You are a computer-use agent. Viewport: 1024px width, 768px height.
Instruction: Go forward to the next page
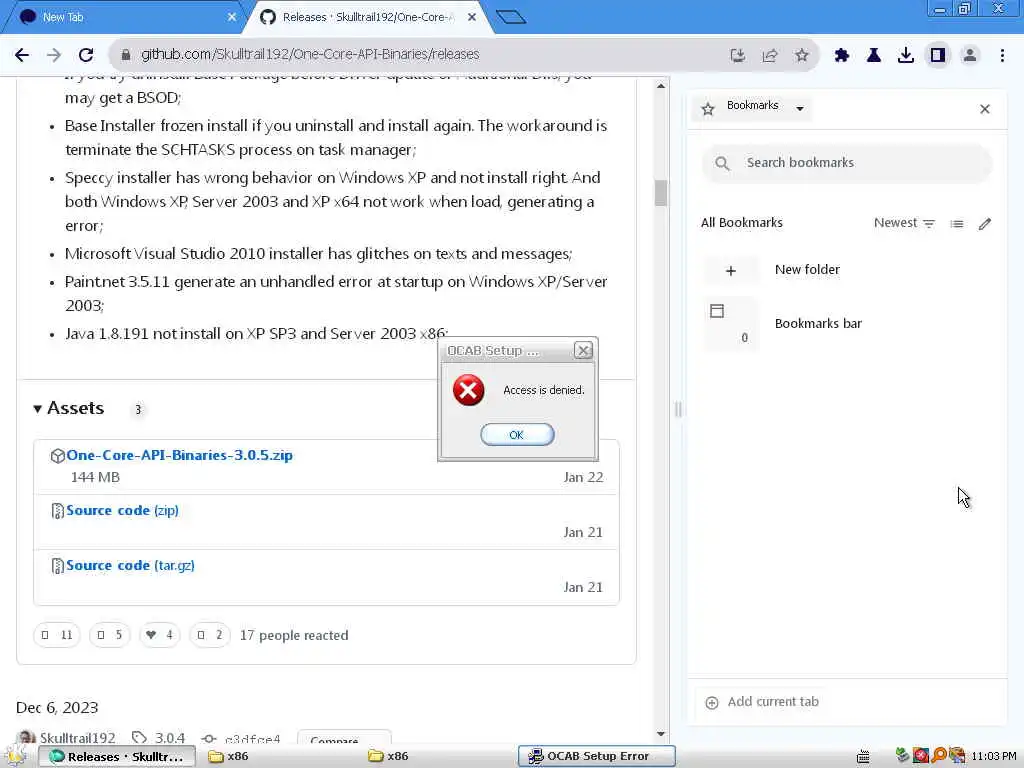click(x=54, y=55)
